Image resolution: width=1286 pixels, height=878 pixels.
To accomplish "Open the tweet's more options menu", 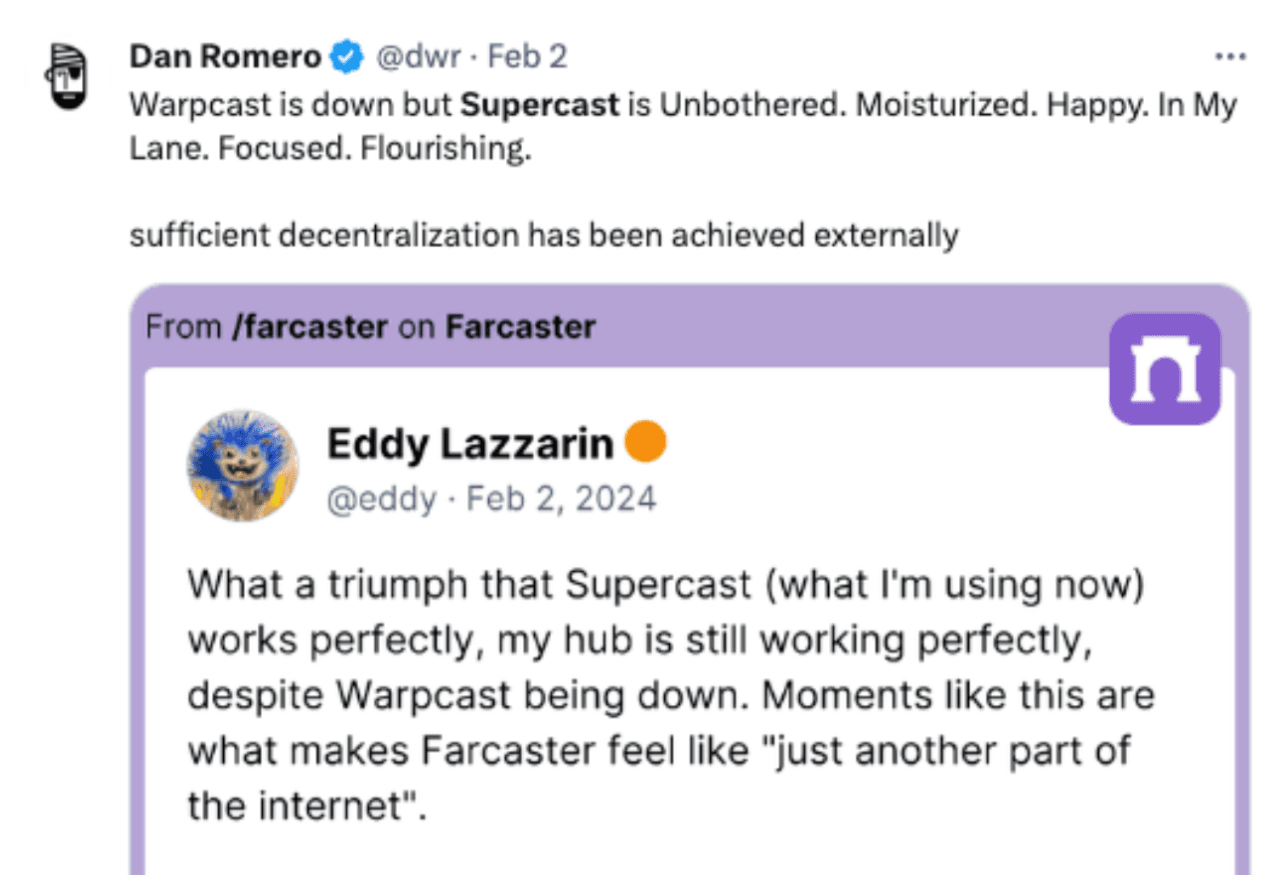I will (1229, 57).
